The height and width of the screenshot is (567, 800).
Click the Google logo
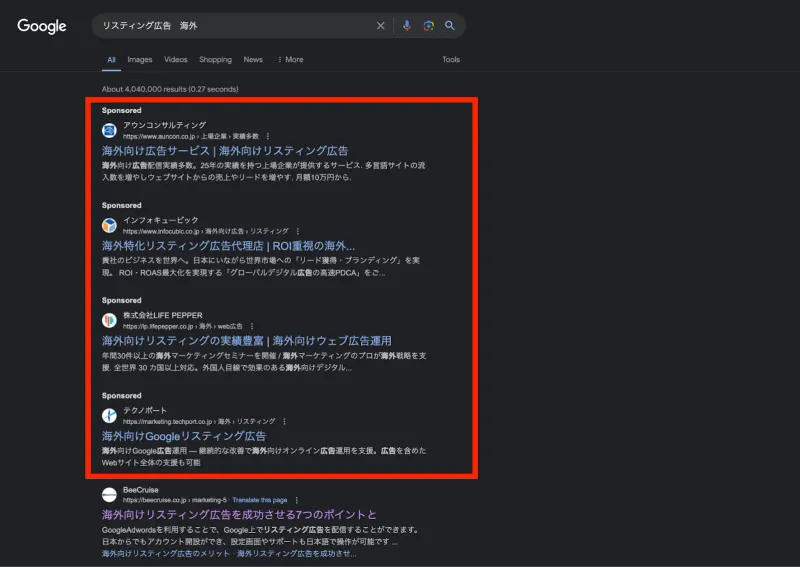tap(42, 26)
